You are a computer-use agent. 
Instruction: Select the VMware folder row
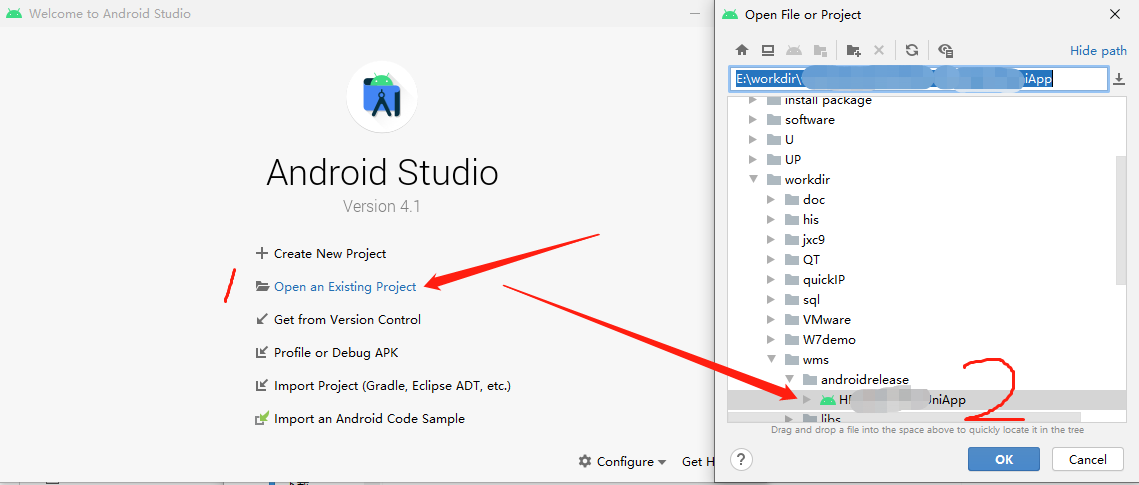click(x=922, y=319)
